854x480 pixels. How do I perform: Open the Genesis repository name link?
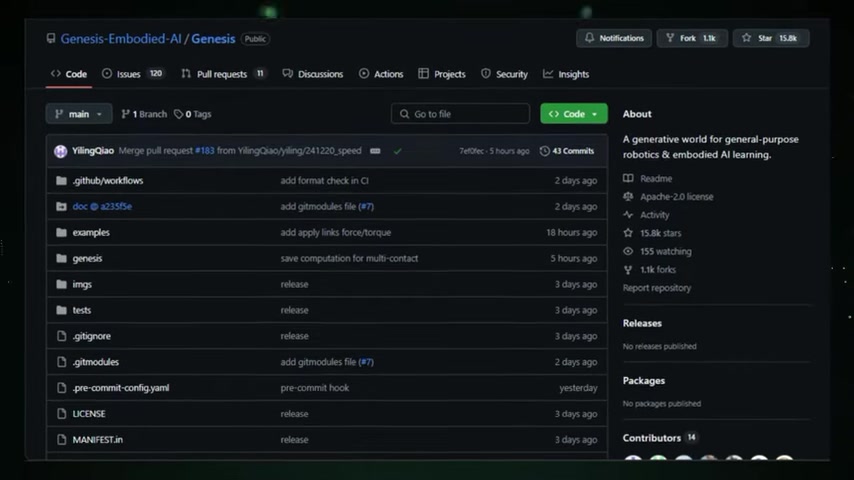point(213,39)
